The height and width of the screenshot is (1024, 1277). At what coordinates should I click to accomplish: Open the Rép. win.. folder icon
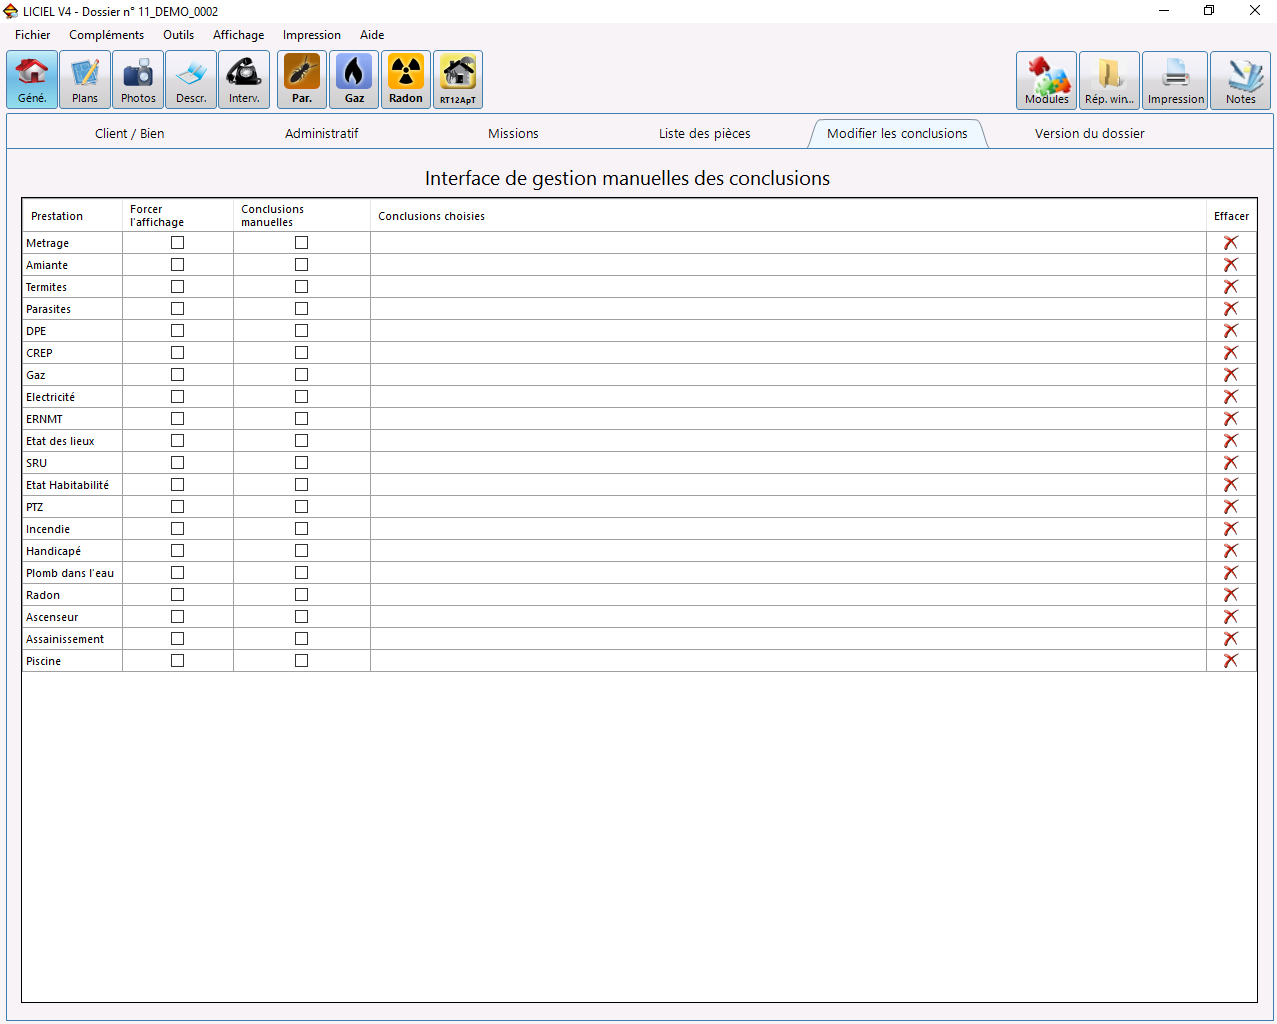[x=1110, y=80]
